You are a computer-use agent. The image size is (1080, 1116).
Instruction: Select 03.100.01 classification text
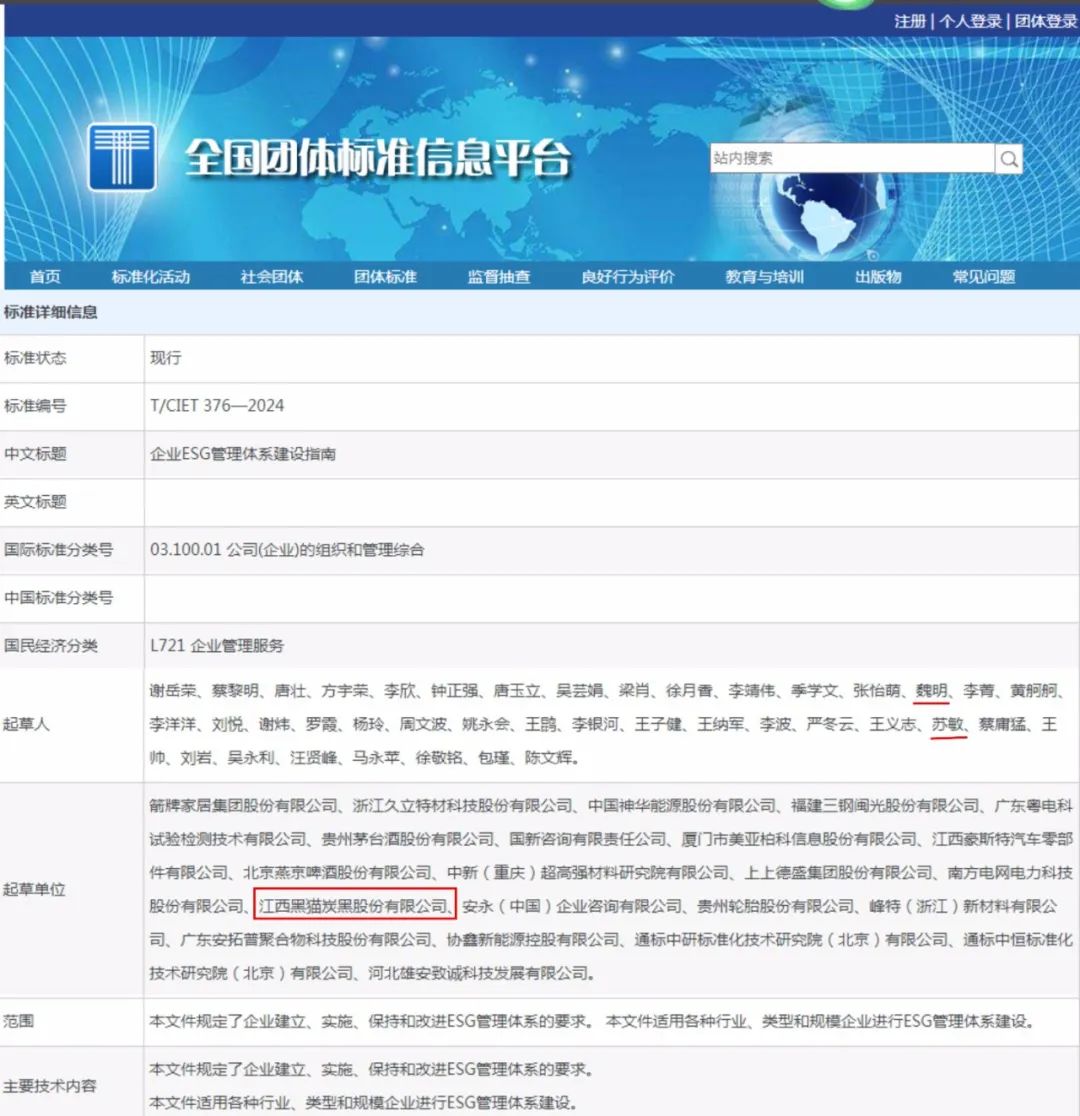287,550
